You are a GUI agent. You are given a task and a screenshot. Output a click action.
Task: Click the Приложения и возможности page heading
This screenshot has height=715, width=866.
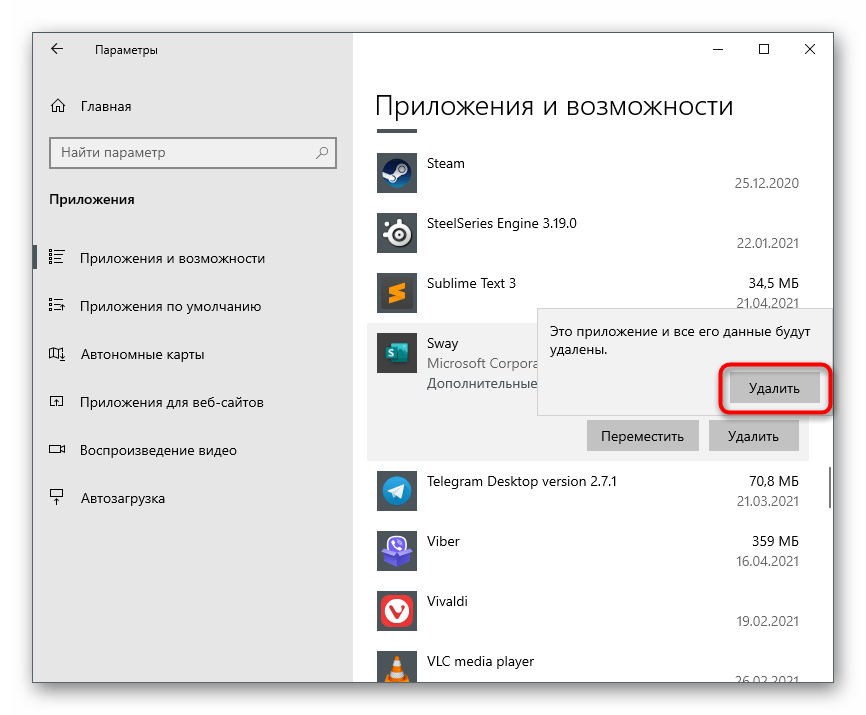click(x=554, y=105)
